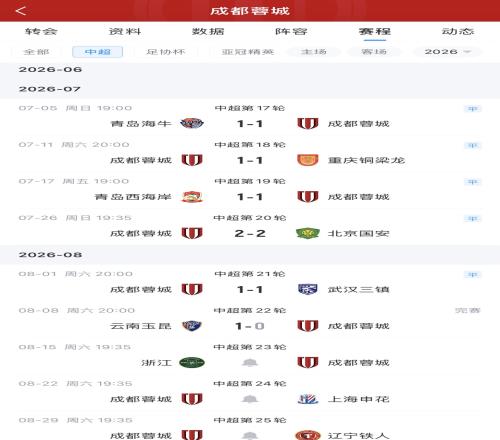Image resolution: width=500 pixels, height=440 pixels.
Task: Expand the 2026-06 month section
Action: 250,69
